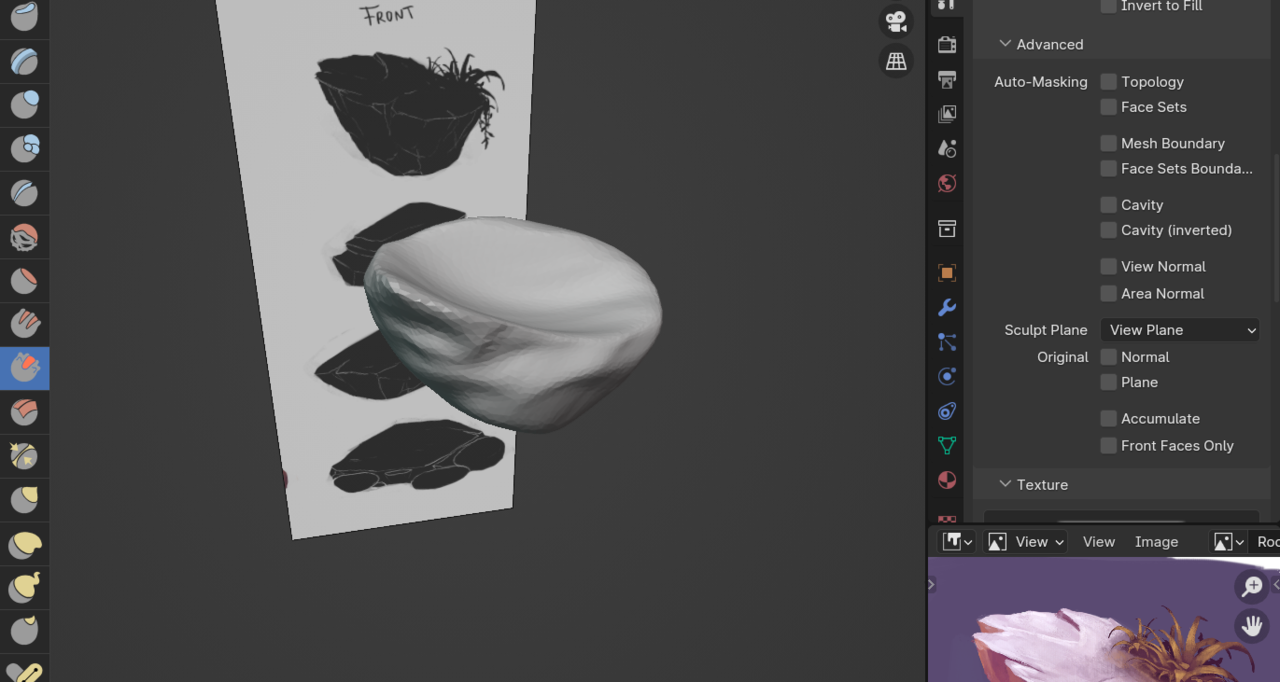Enable View Normal auto-masking
The height and width of the screenshot is (682, 1280).
[x=1108, y=267]
